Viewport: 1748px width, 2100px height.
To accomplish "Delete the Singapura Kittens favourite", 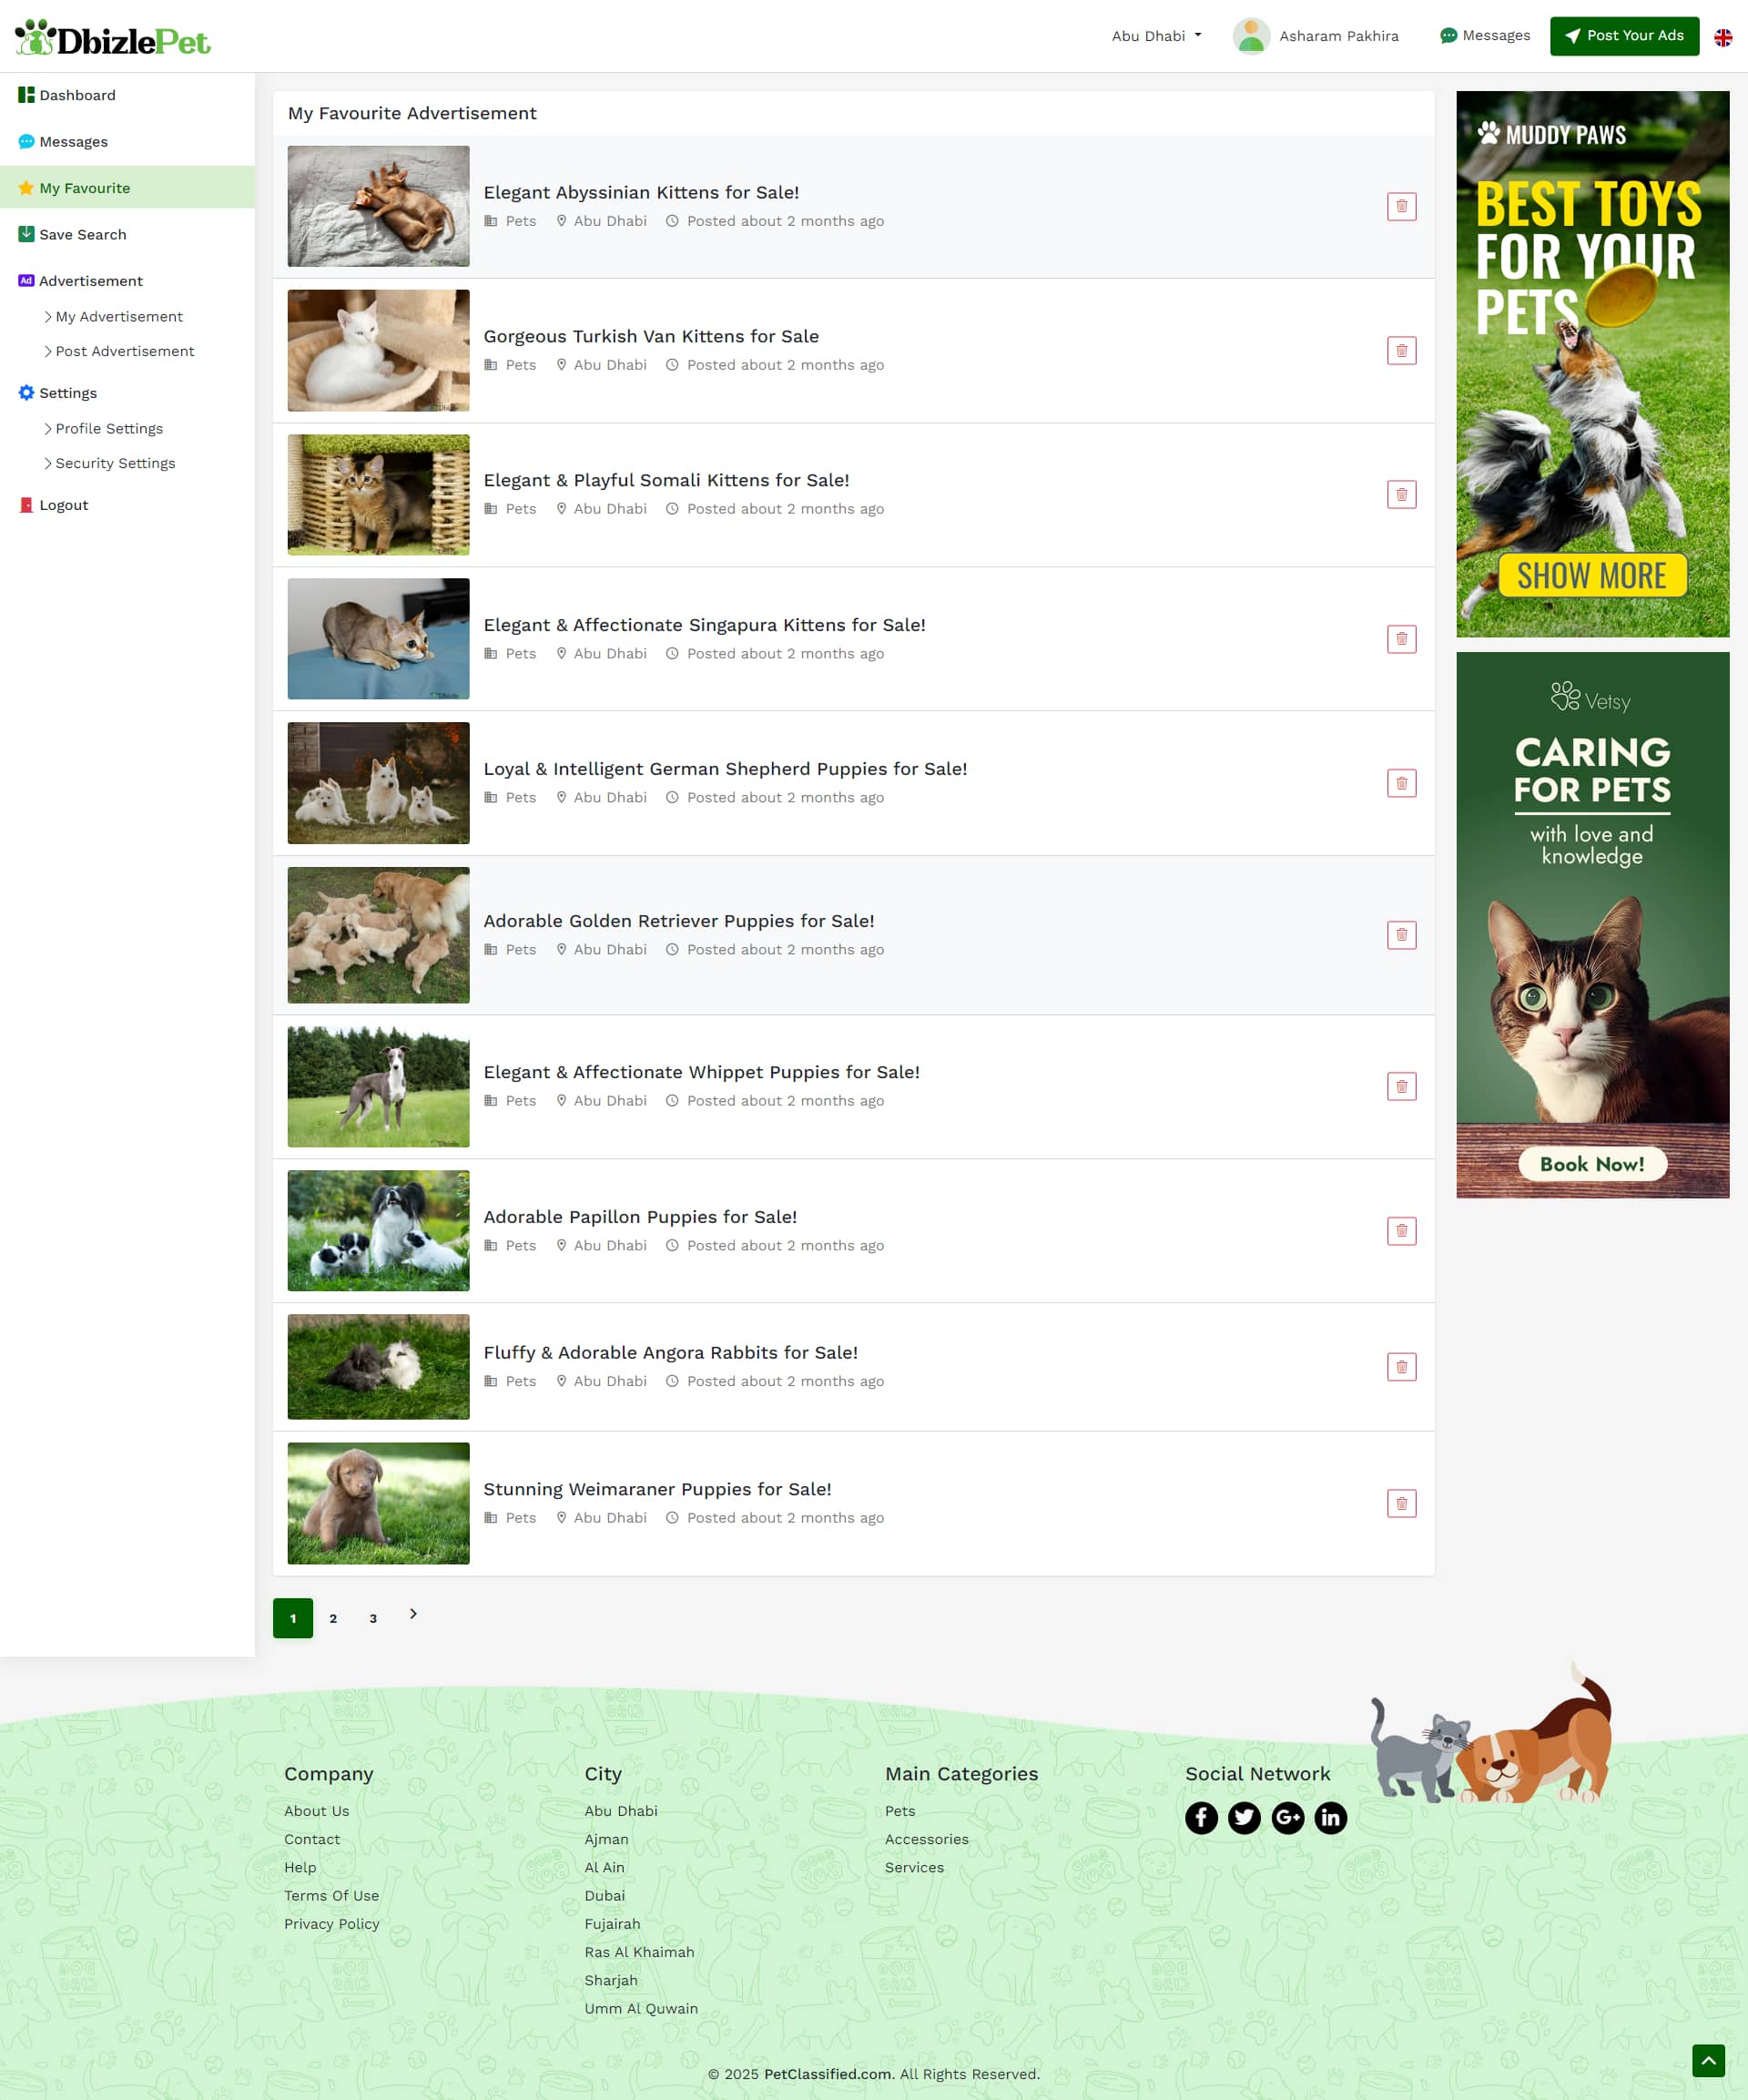I will (1401, 638).
